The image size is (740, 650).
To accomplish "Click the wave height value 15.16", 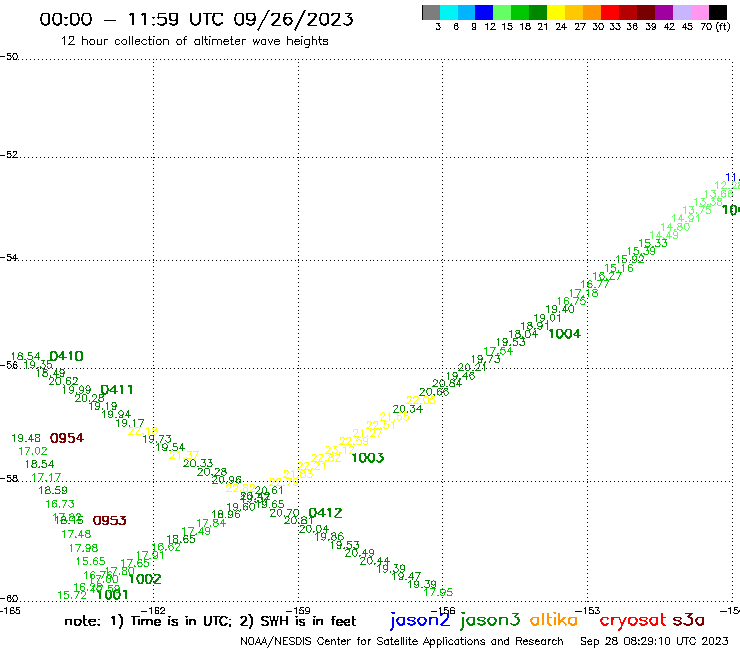I will 619,268.
